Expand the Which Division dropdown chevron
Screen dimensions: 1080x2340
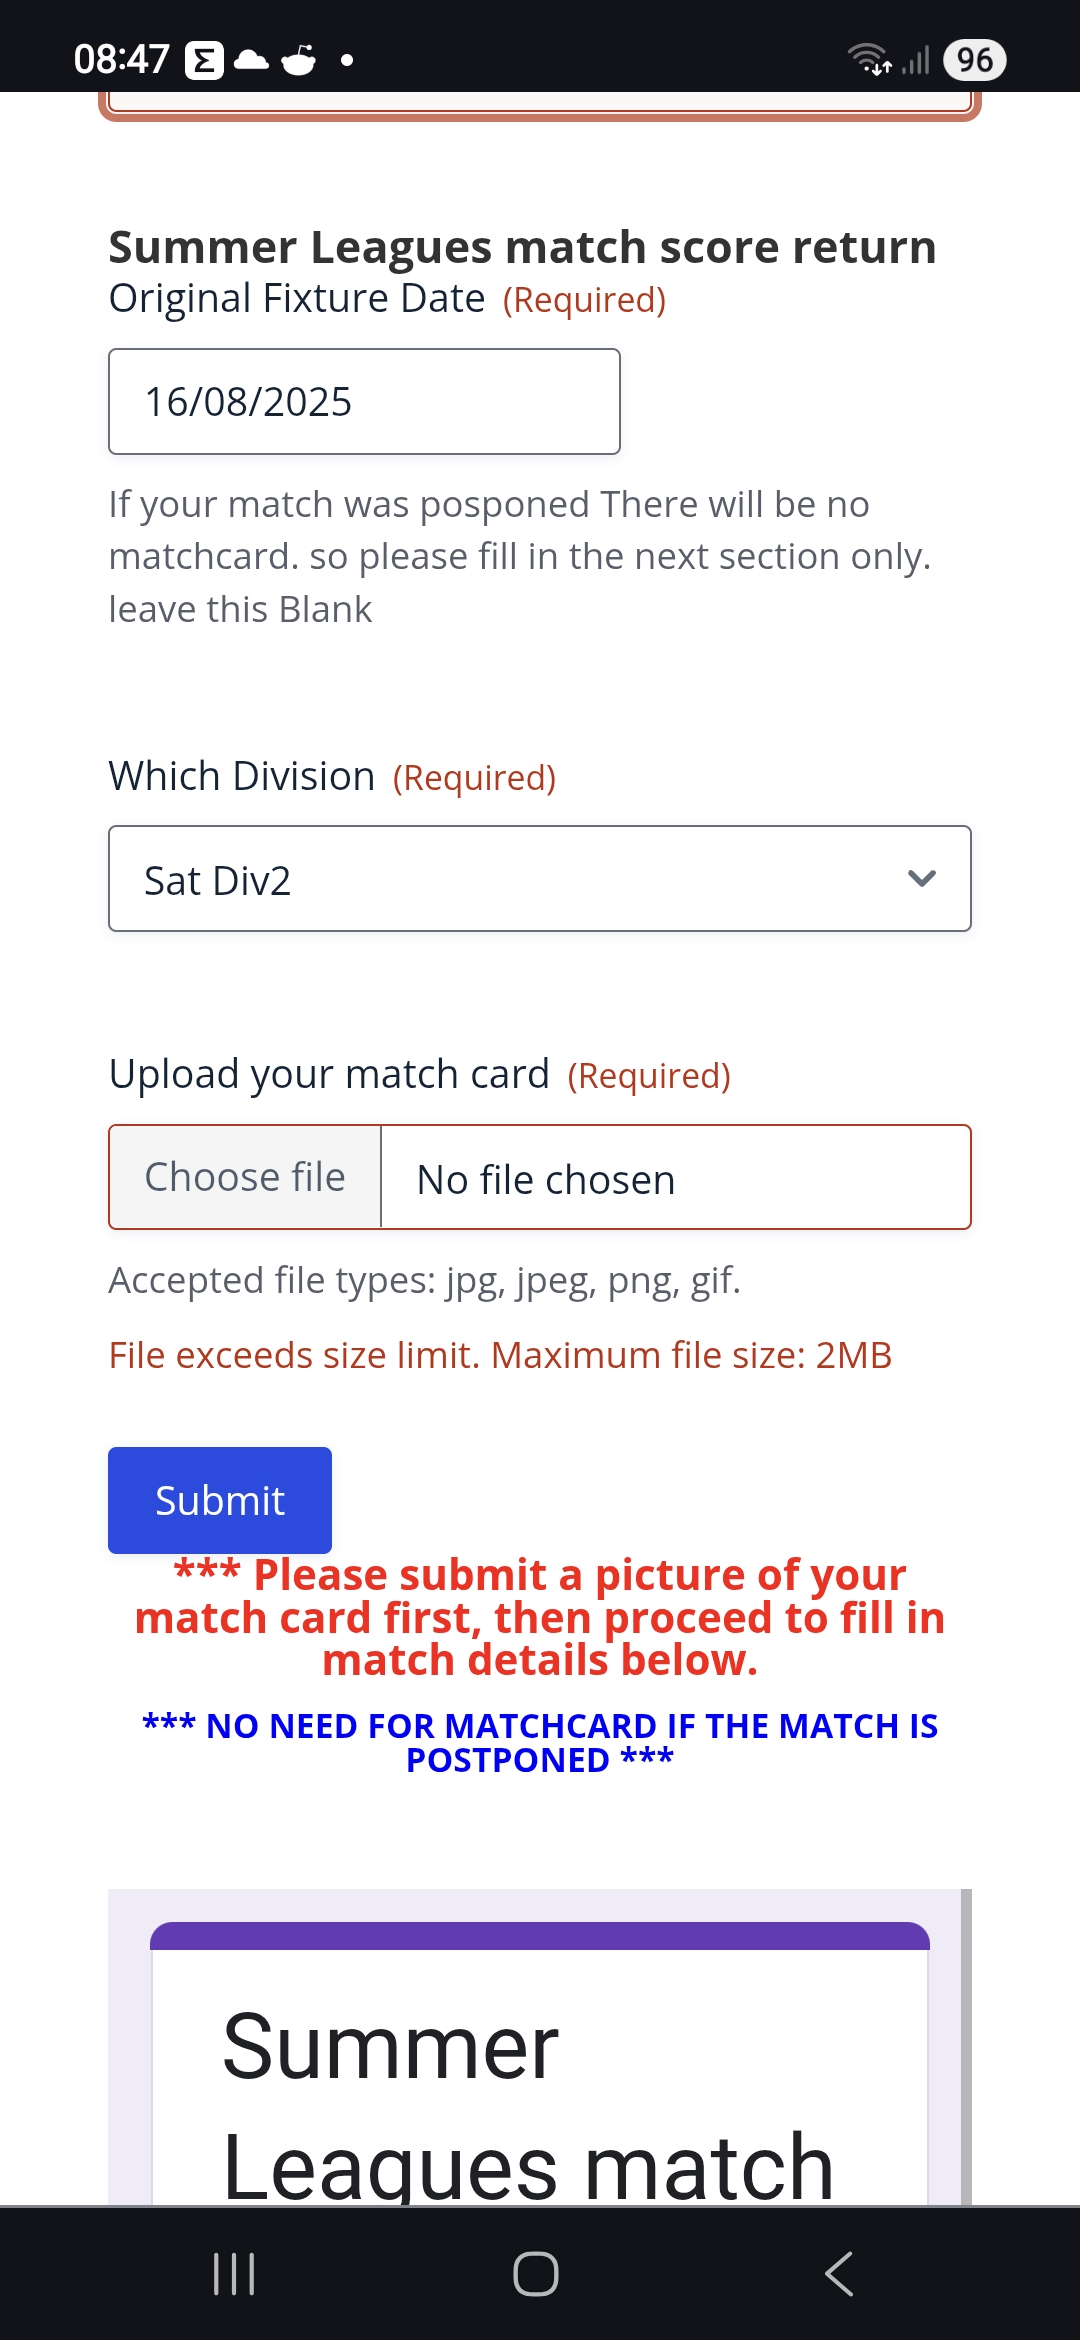pos(921,879)
